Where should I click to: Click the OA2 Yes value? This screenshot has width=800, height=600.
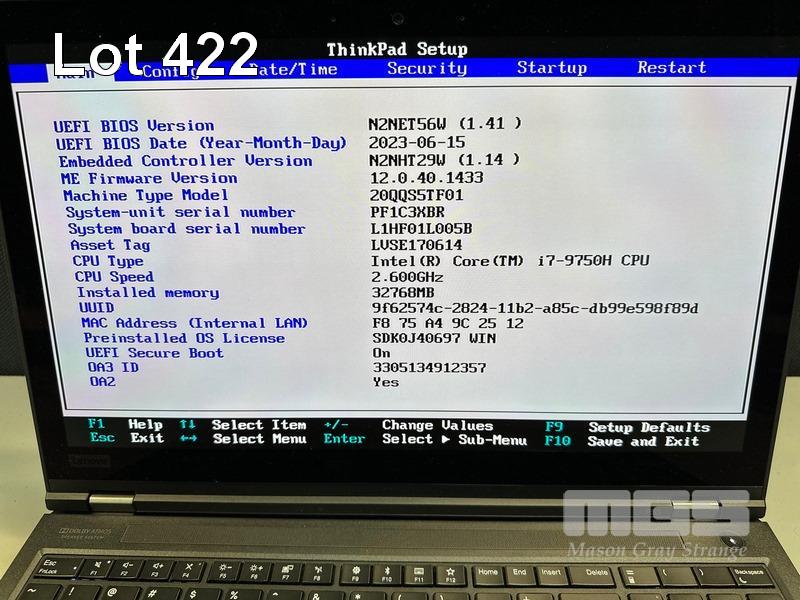(385, 382)
